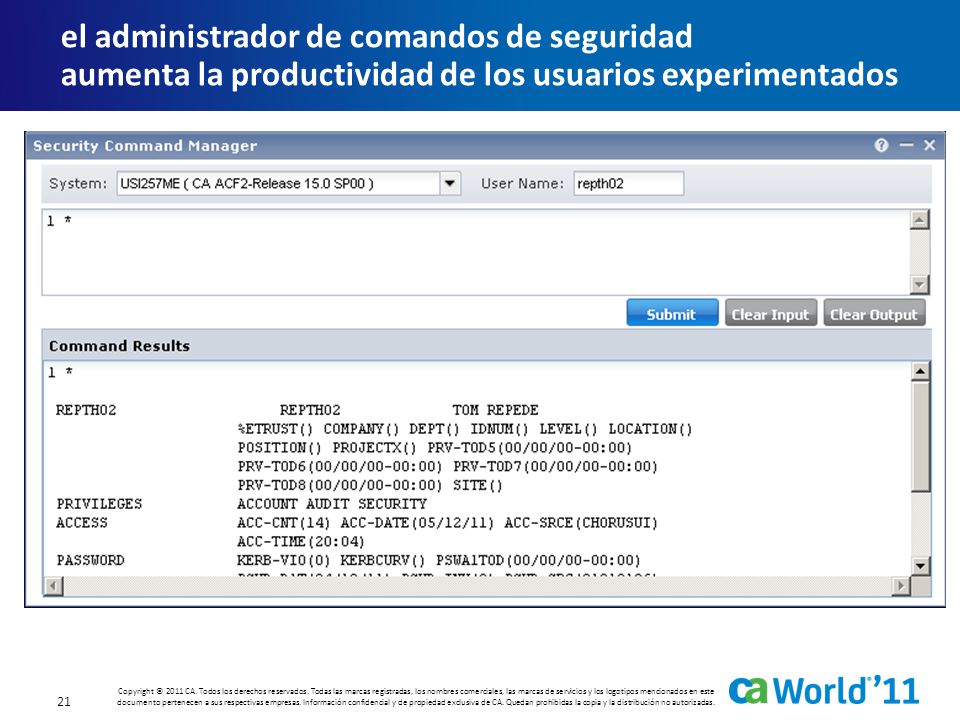Close the Security Command Manager panel
The image size is (960, 720).
coord(929,146)
